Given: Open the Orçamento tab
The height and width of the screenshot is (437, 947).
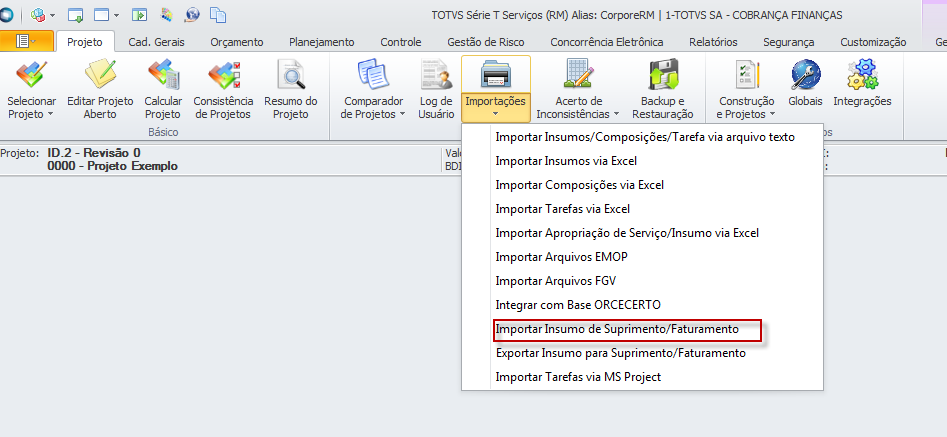Looking at the screenshot, I should tap(237, 42).
